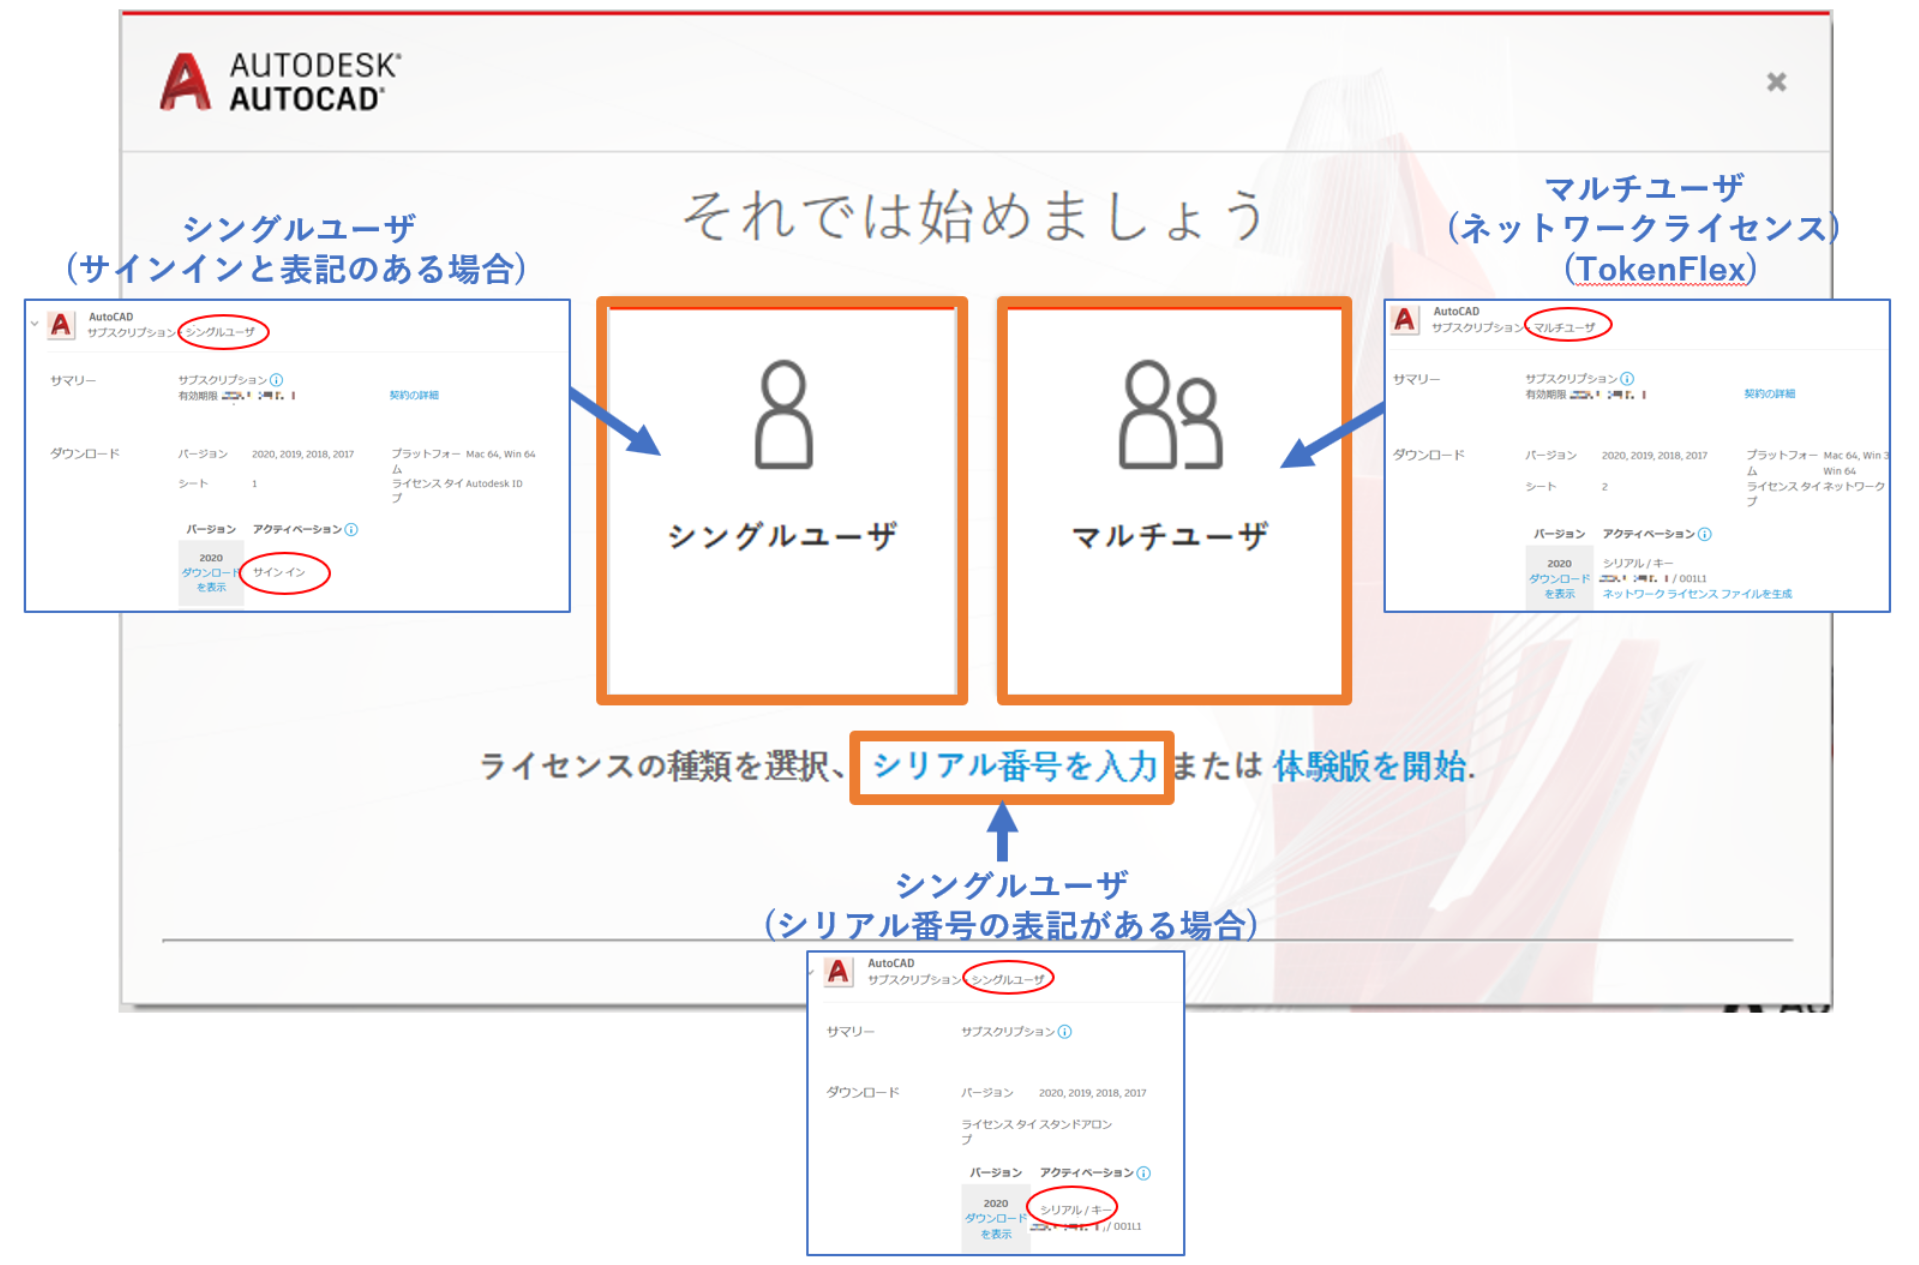Click the Autodesk AutoCAD logo in the dialog header
1919x1265 pixels.
[x=281, y=82]
